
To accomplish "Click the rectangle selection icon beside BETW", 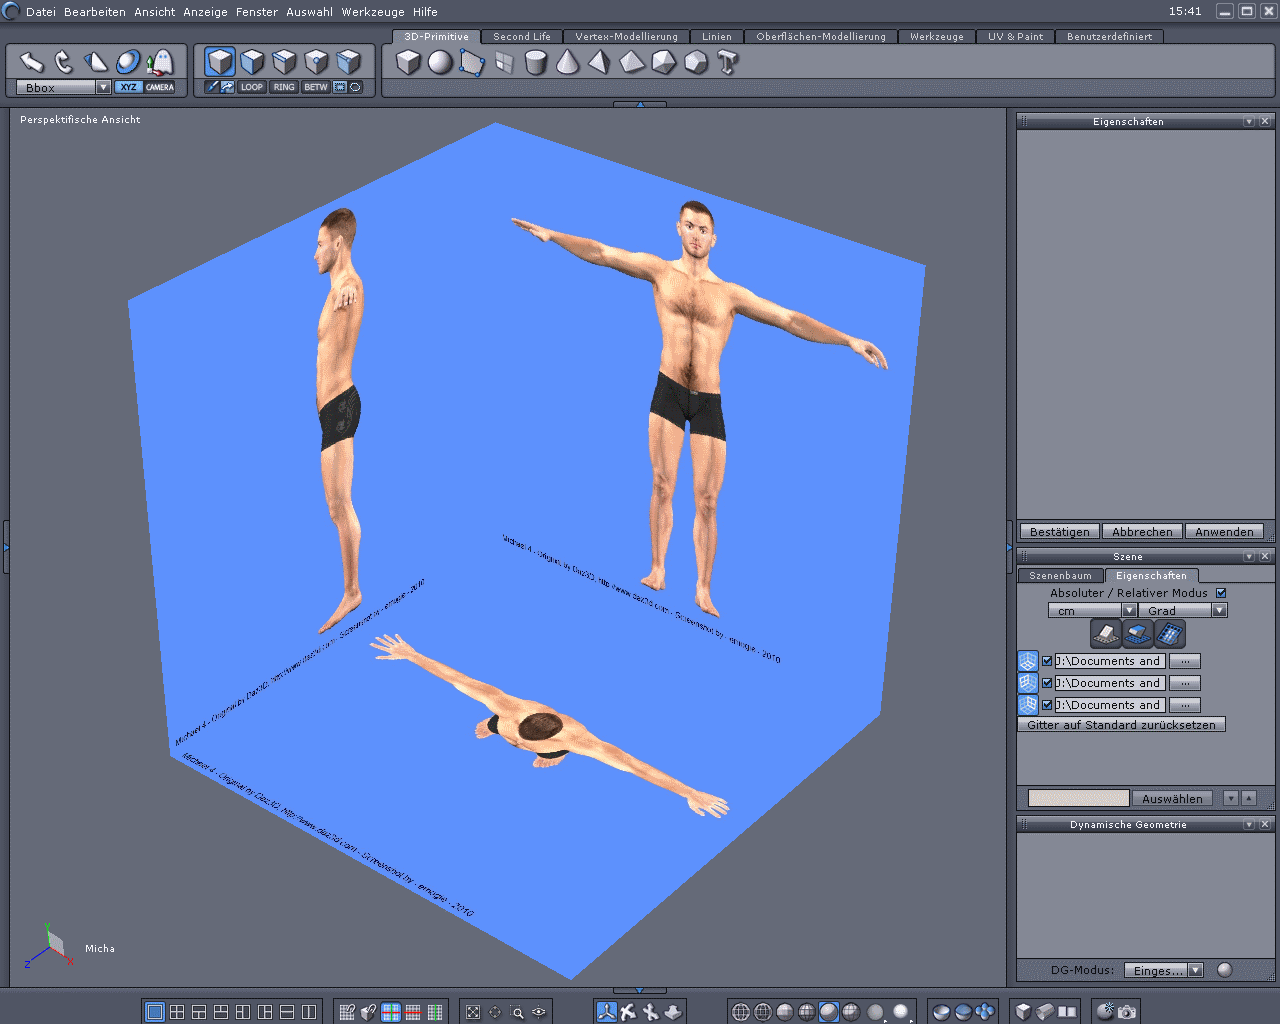I will point(340,87).
